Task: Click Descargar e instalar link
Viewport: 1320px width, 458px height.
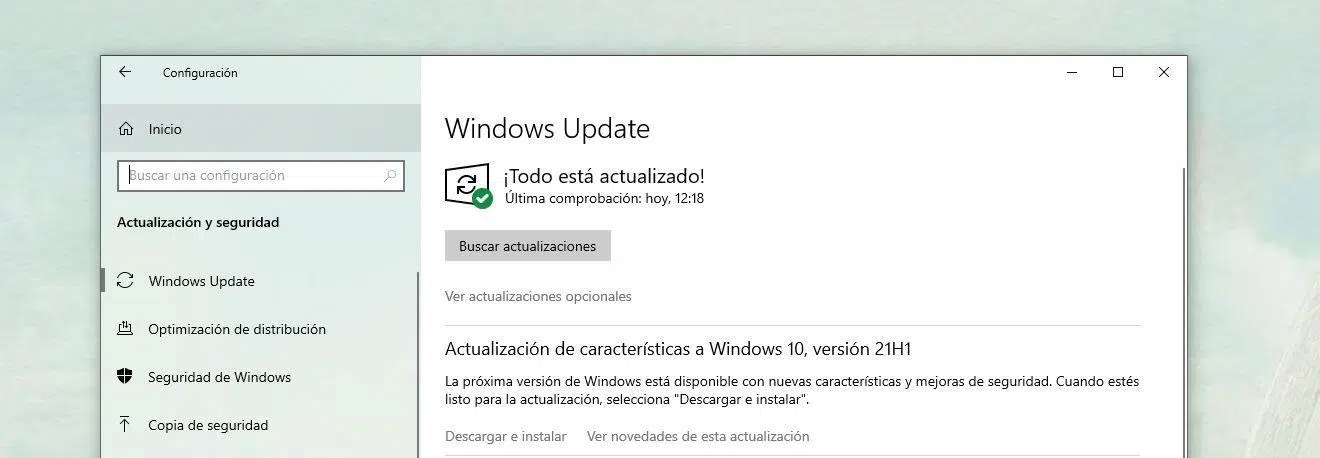Action: point(506,436)
